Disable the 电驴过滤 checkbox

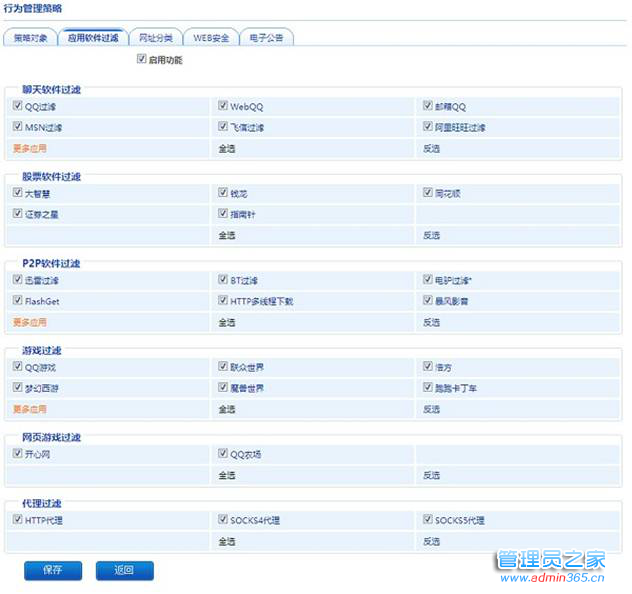tap(428, 280)
